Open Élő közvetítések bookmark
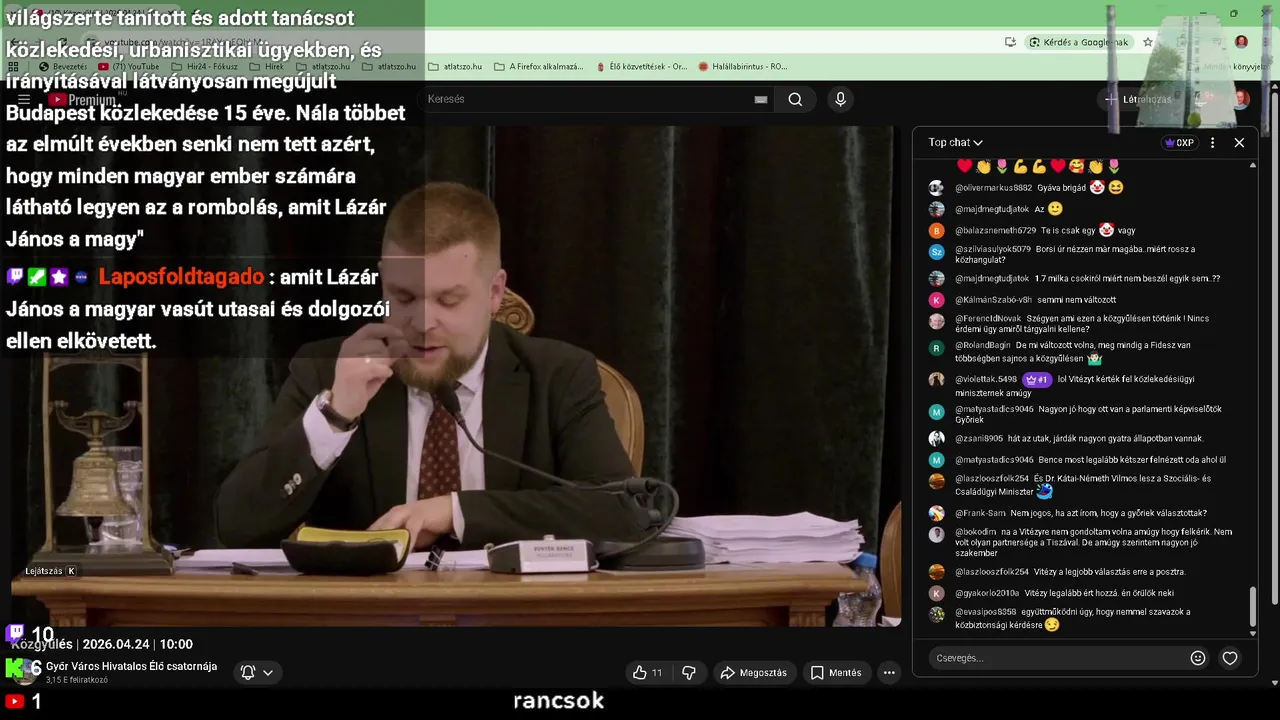The width and height of the screenshot is (1280, 720). [x=641, y=67]
